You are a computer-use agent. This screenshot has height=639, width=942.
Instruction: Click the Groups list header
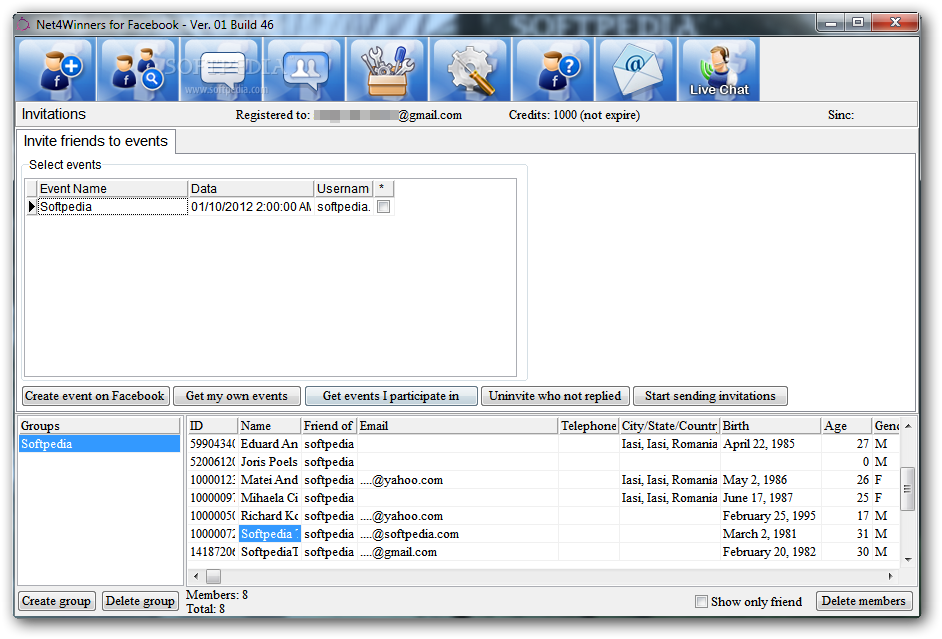99,426
